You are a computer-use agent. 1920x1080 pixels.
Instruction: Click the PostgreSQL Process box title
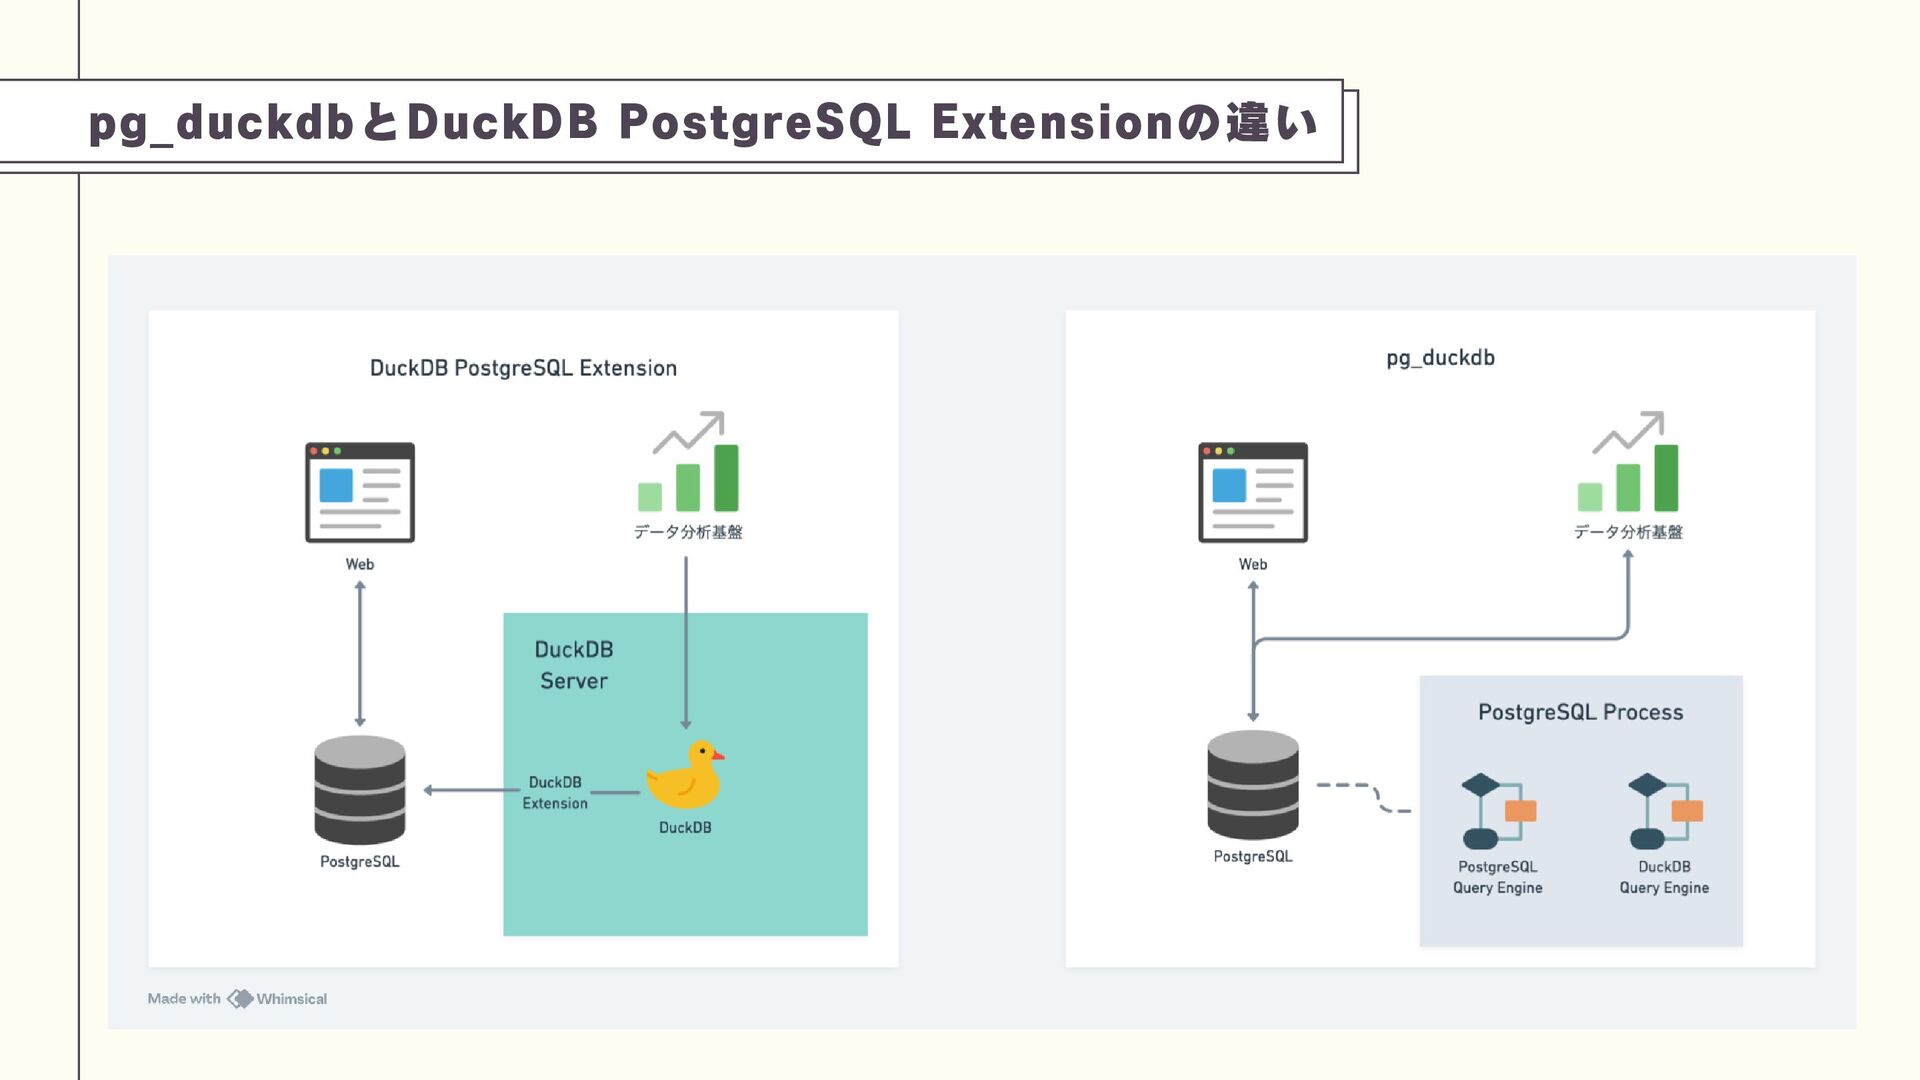[1580, 712]
